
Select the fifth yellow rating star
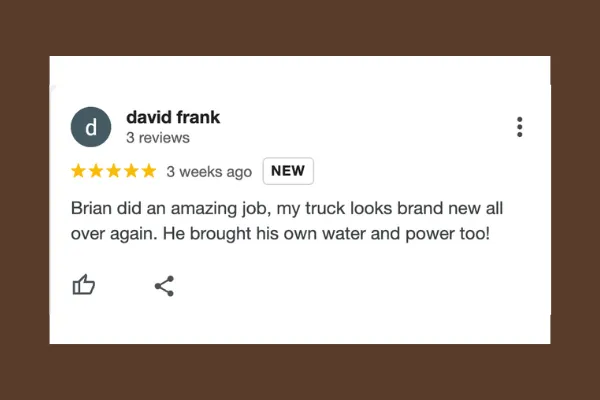coord(149,171)
